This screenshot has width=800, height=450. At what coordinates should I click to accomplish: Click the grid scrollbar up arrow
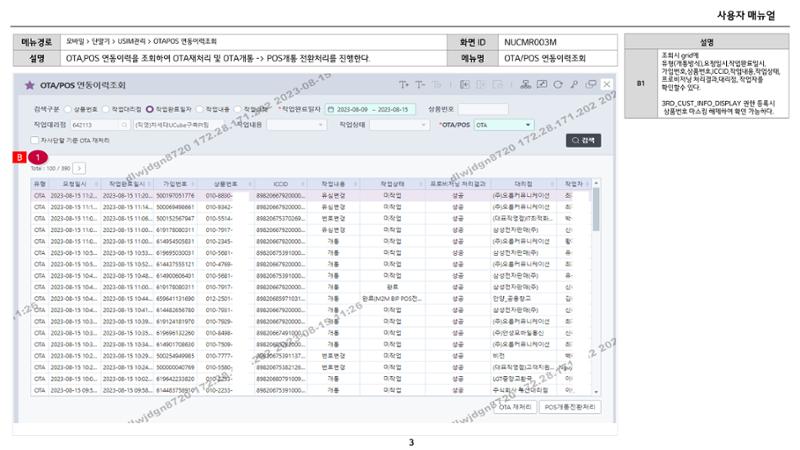596,183
